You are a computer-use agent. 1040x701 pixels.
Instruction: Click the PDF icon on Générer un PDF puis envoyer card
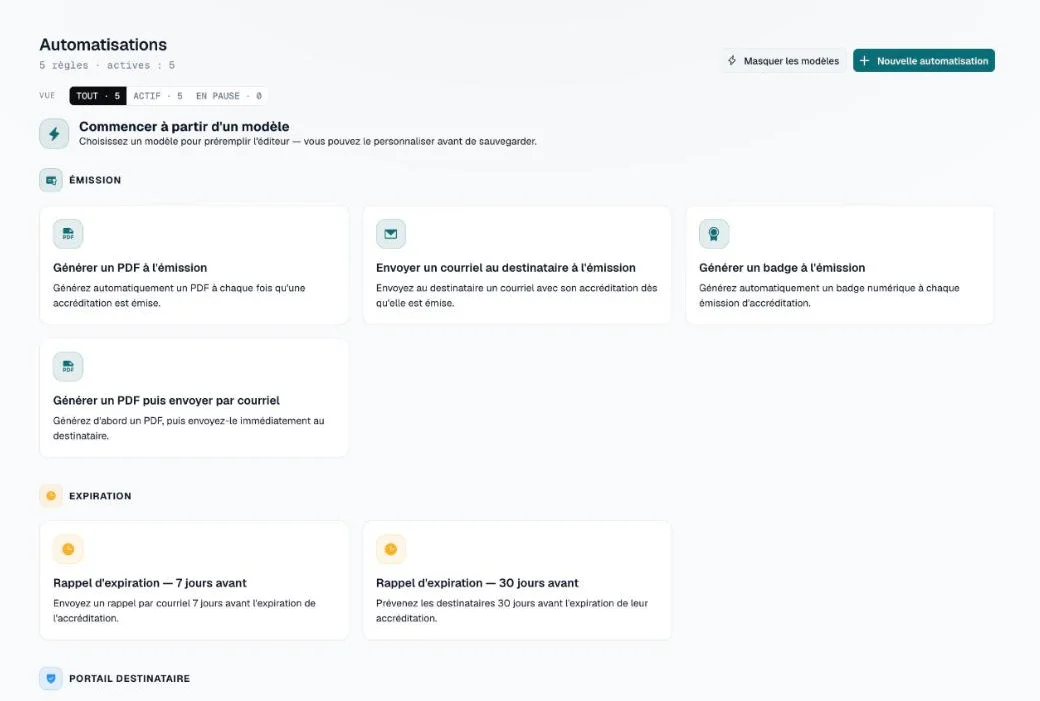[68, 367]
